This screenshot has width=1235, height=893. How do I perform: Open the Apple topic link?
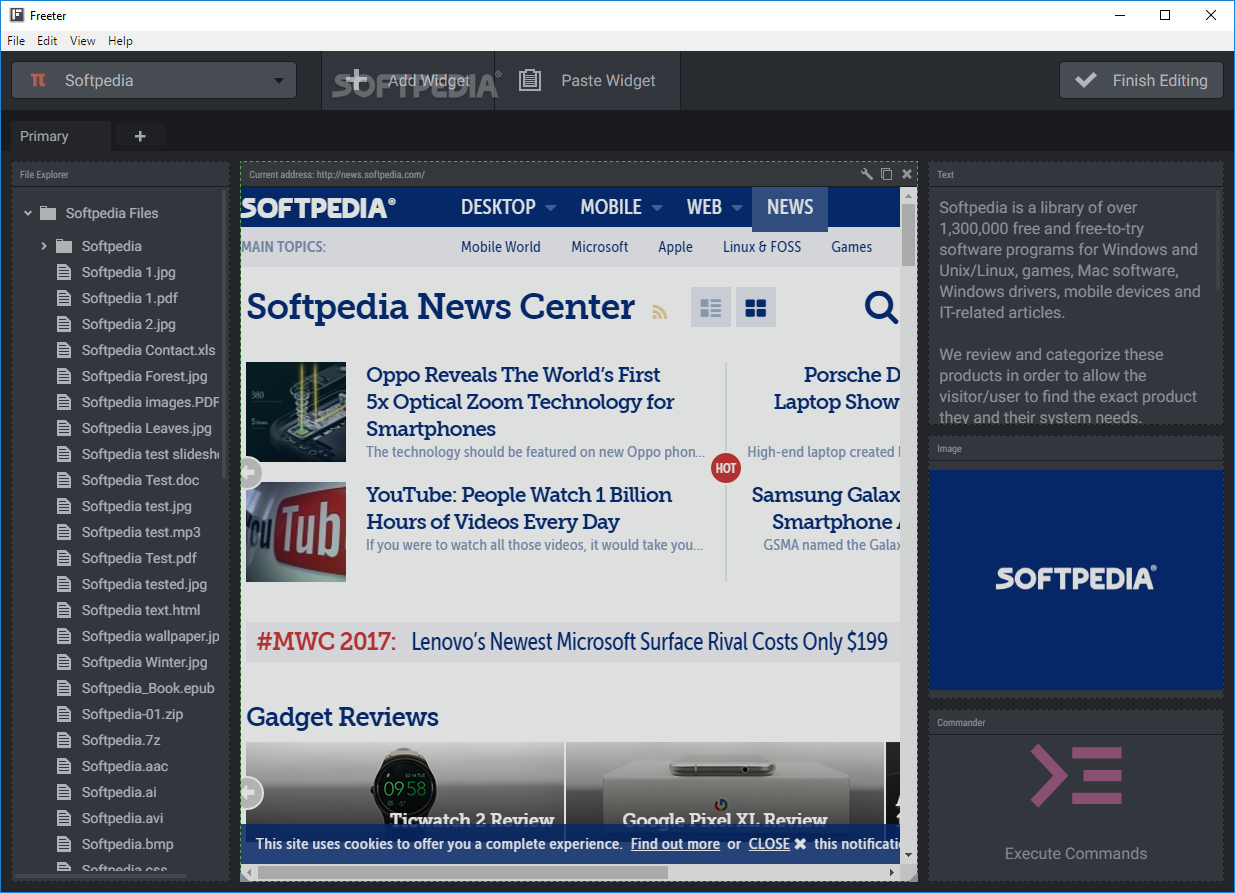pyautogui.click(x=675, y=247)
